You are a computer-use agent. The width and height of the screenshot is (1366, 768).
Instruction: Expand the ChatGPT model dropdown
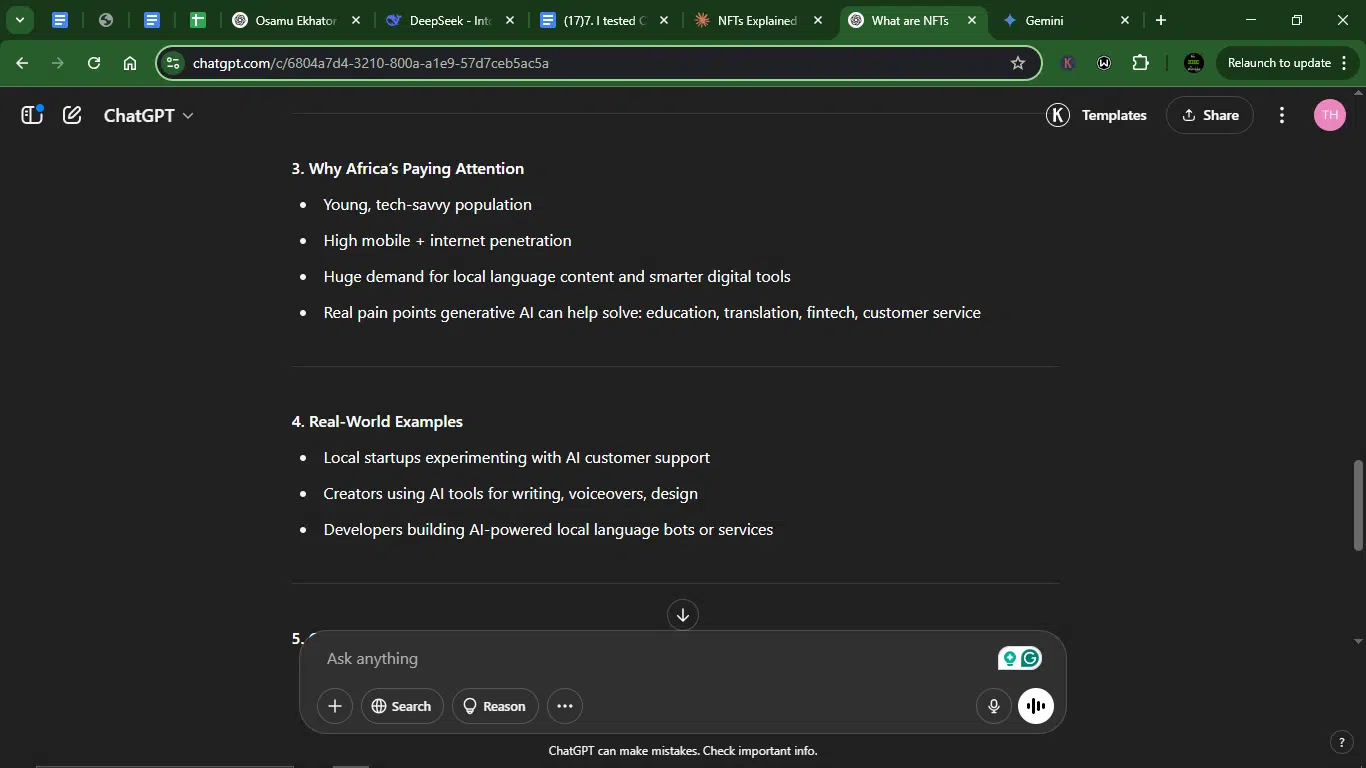(149, 115)
